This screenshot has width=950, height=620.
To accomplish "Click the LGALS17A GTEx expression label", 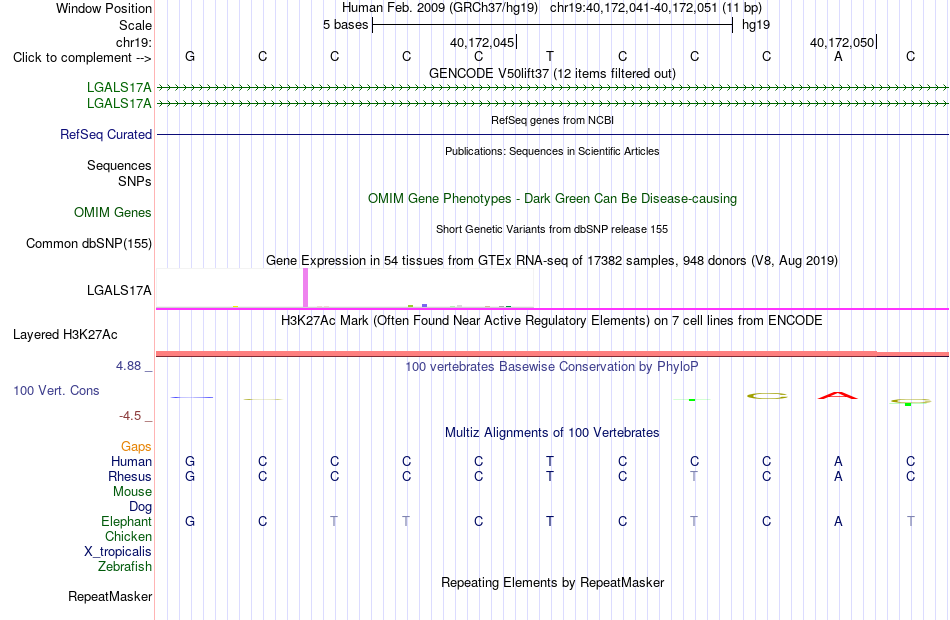I will point(119,290).
